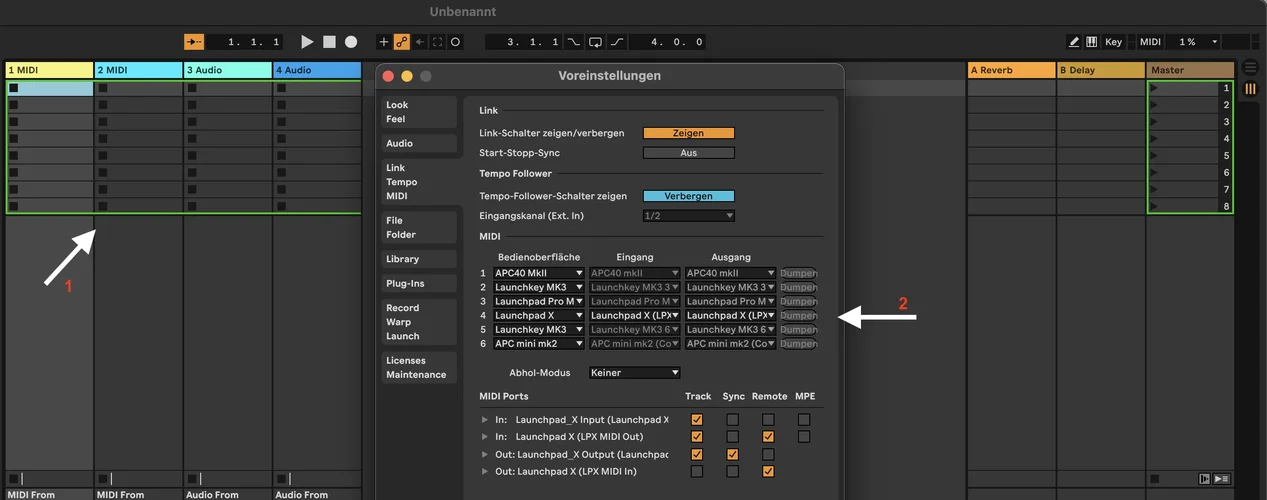
Task: Open the APC40 MkII Bedienoberfläche dropdown
Action: point(539,273)
